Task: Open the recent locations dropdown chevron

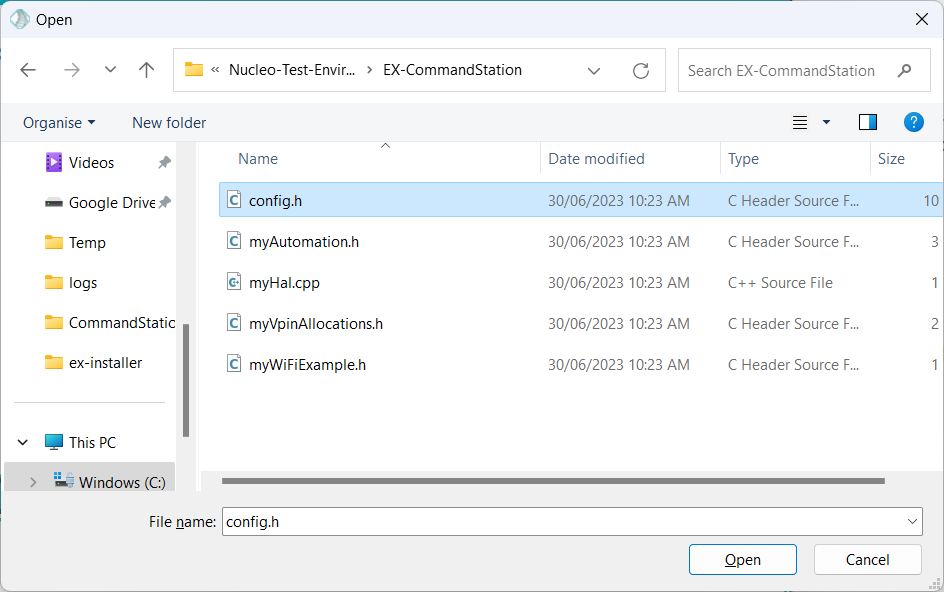Action: 110,70
